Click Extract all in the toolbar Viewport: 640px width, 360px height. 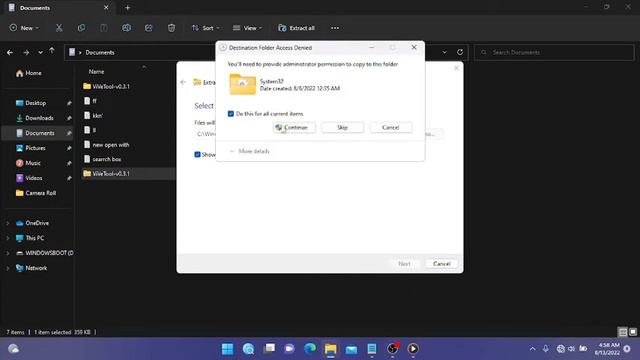[x=296, y=28]
